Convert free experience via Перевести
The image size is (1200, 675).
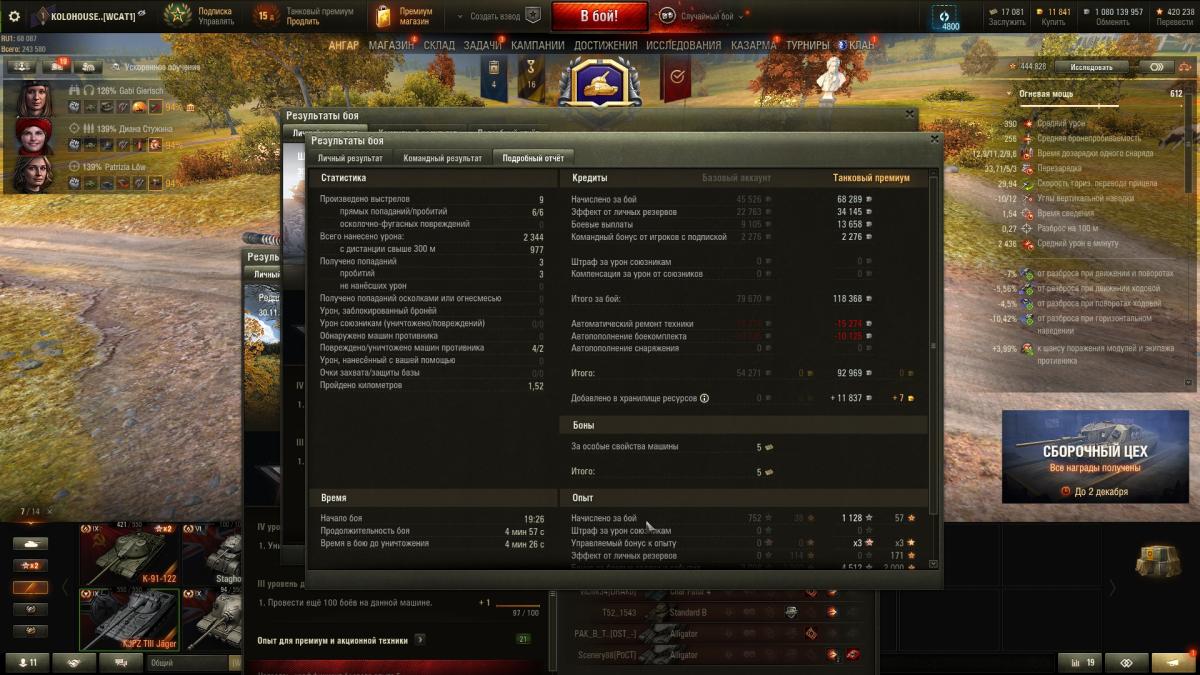pos(1175,22)
